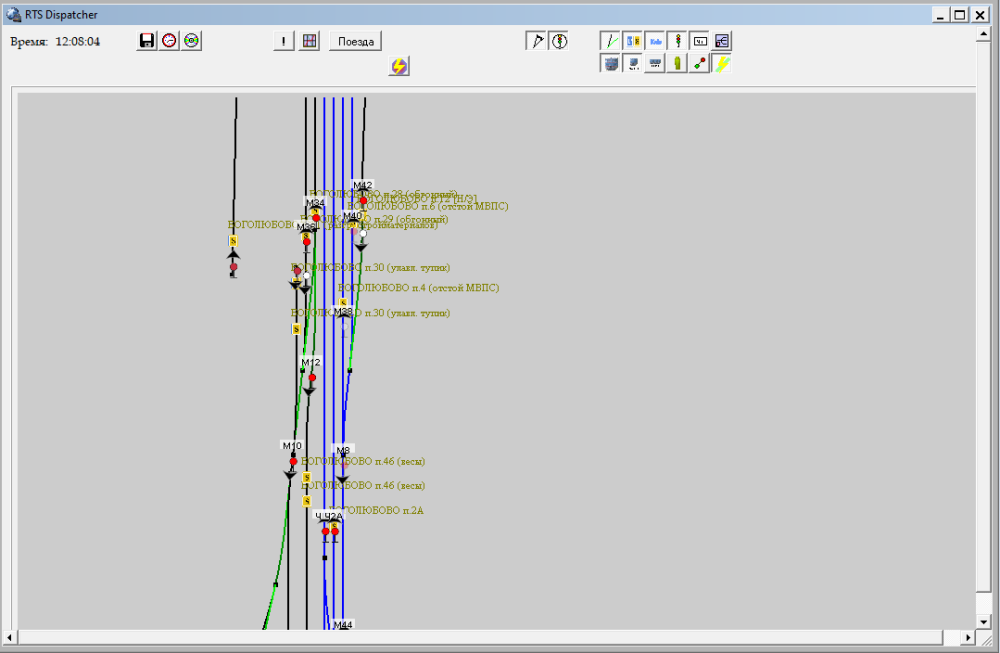Viewport: 1000px width, 653px height.
Task: Click the red clock icon
Action: pyautogui.click(x=169, y=41)
